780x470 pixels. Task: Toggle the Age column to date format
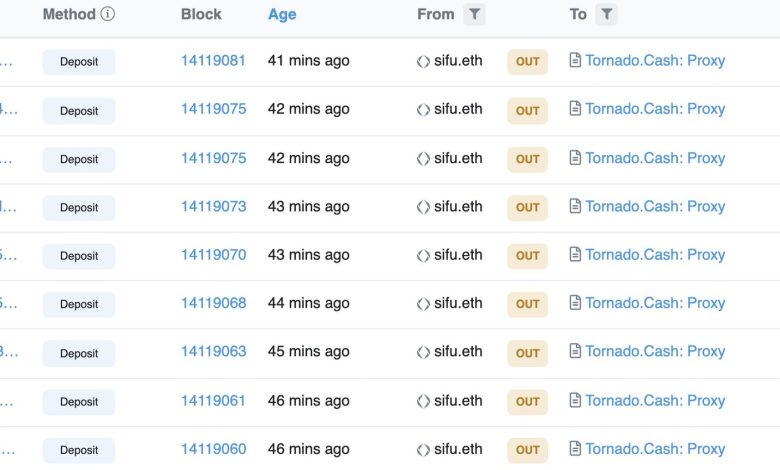(x=282, y=14)
